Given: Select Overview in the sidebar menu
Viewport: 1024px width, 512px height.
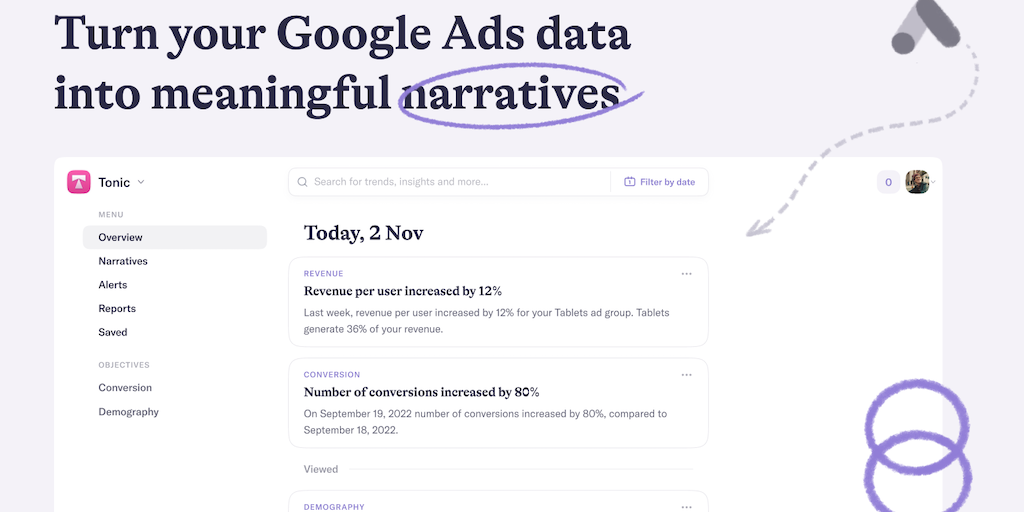Looking at the screenshot, I should (x=120, y=237).
